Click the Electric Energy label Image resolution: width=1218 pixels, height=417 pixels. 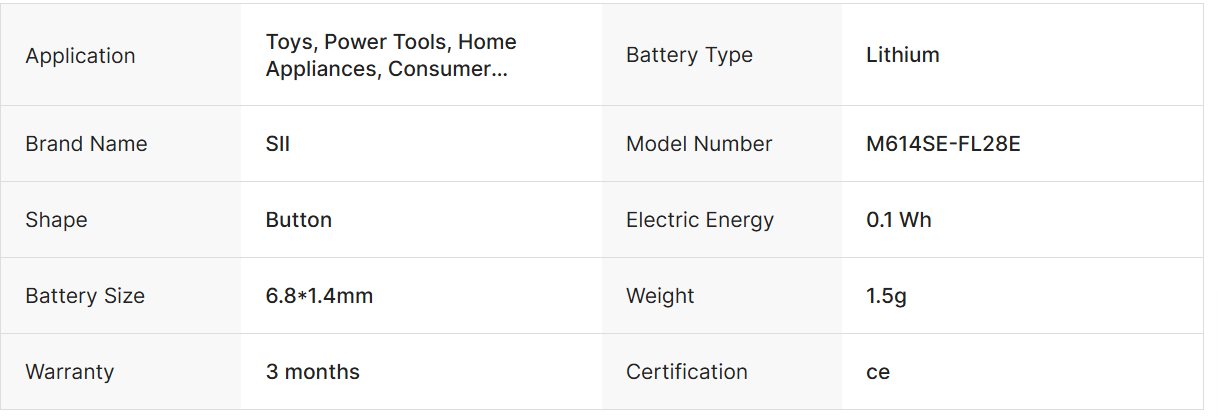(700, 220)
